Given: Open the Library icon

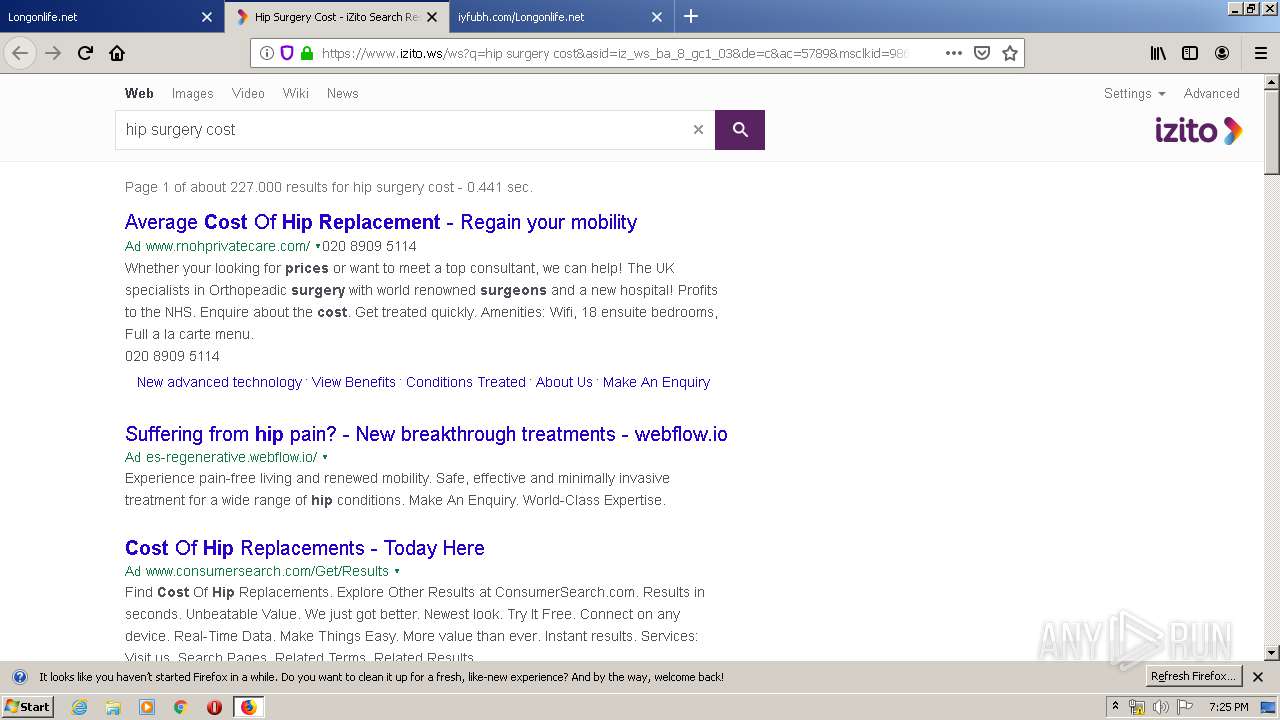Looking at the screenshot, I should [x=1158, y=53].
